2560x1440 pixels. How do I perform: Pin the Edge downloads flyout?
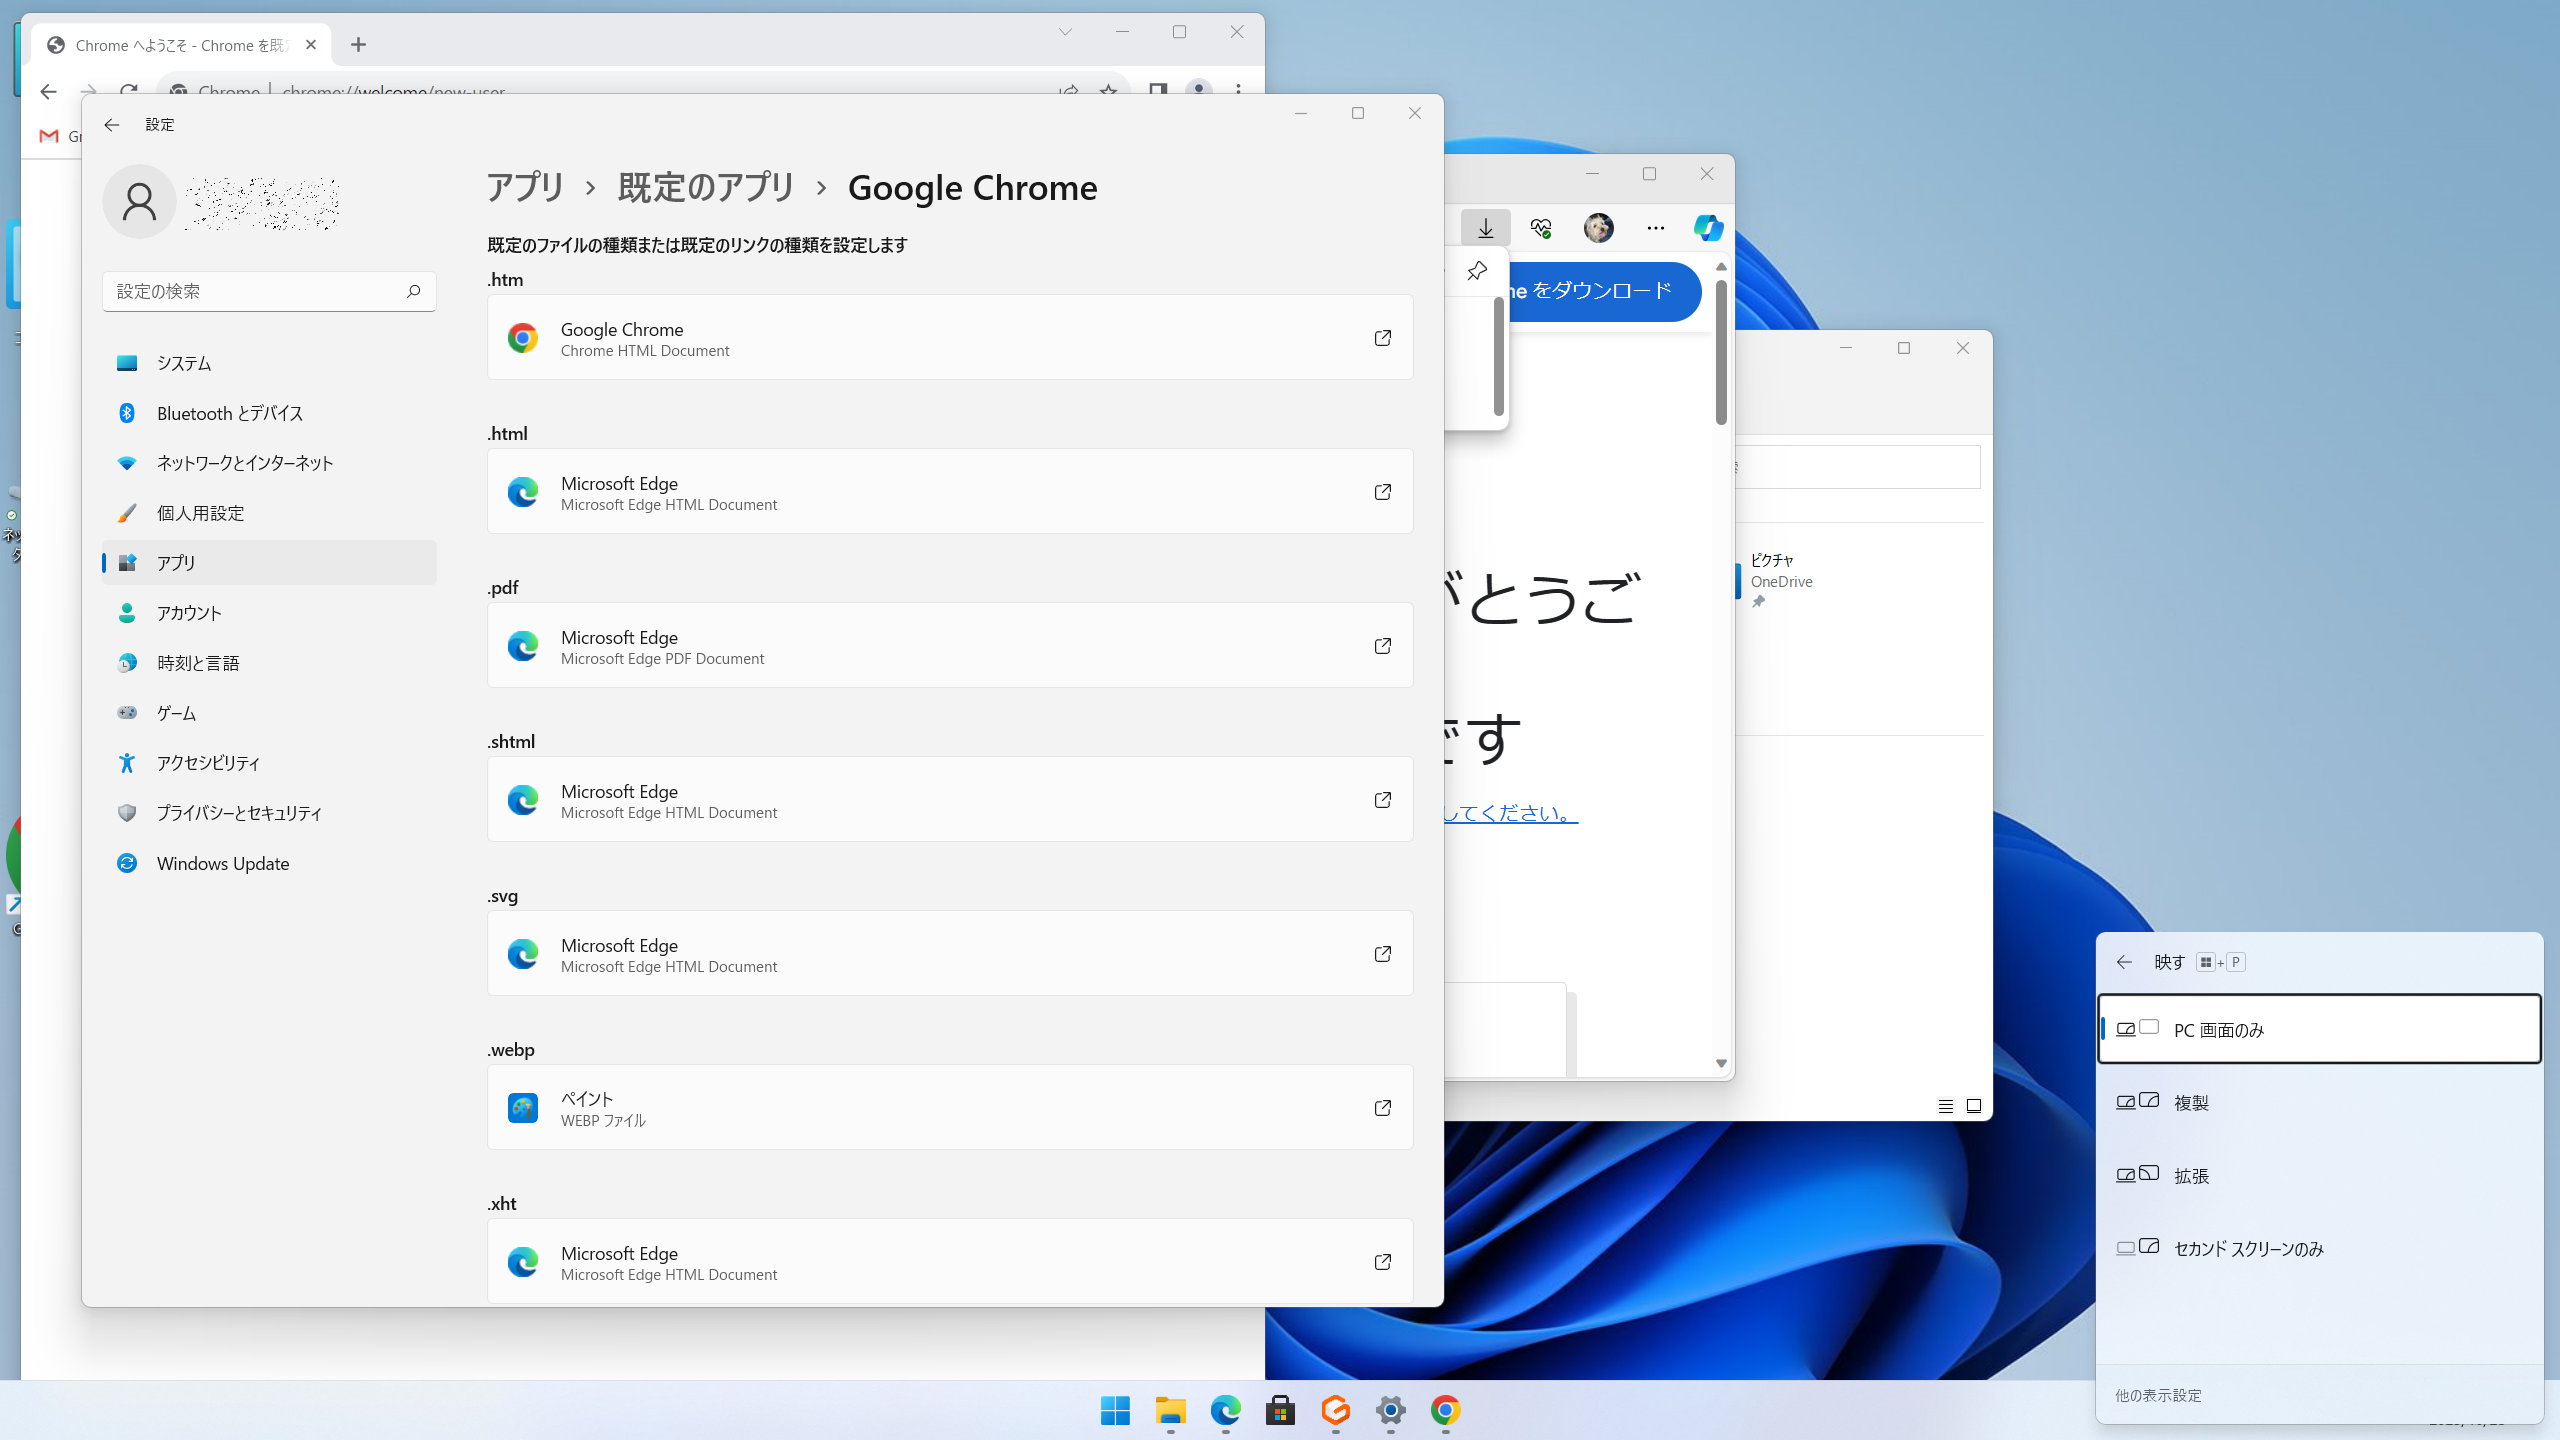[x=1476, y=271]
